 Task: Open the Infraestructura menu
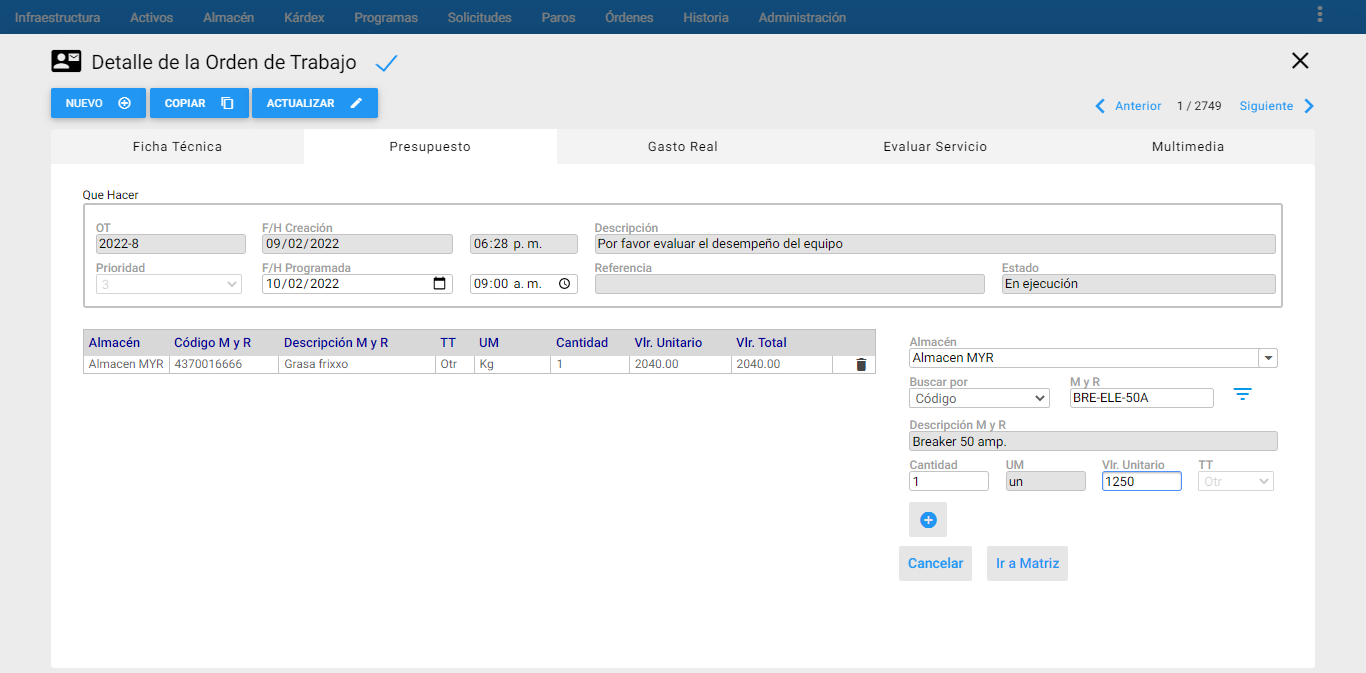[x=57, y=17]
